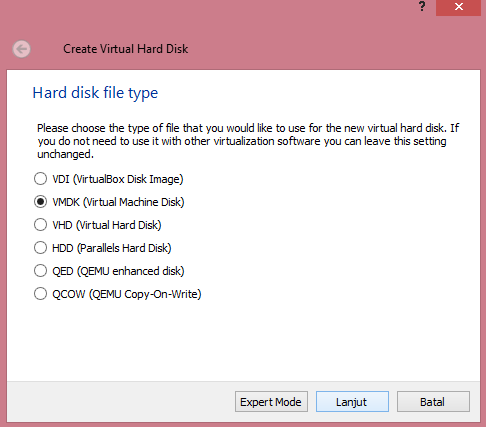
Task: Click the "VirtualBox Disk Image" label text
Action: (x=128, y=179)
